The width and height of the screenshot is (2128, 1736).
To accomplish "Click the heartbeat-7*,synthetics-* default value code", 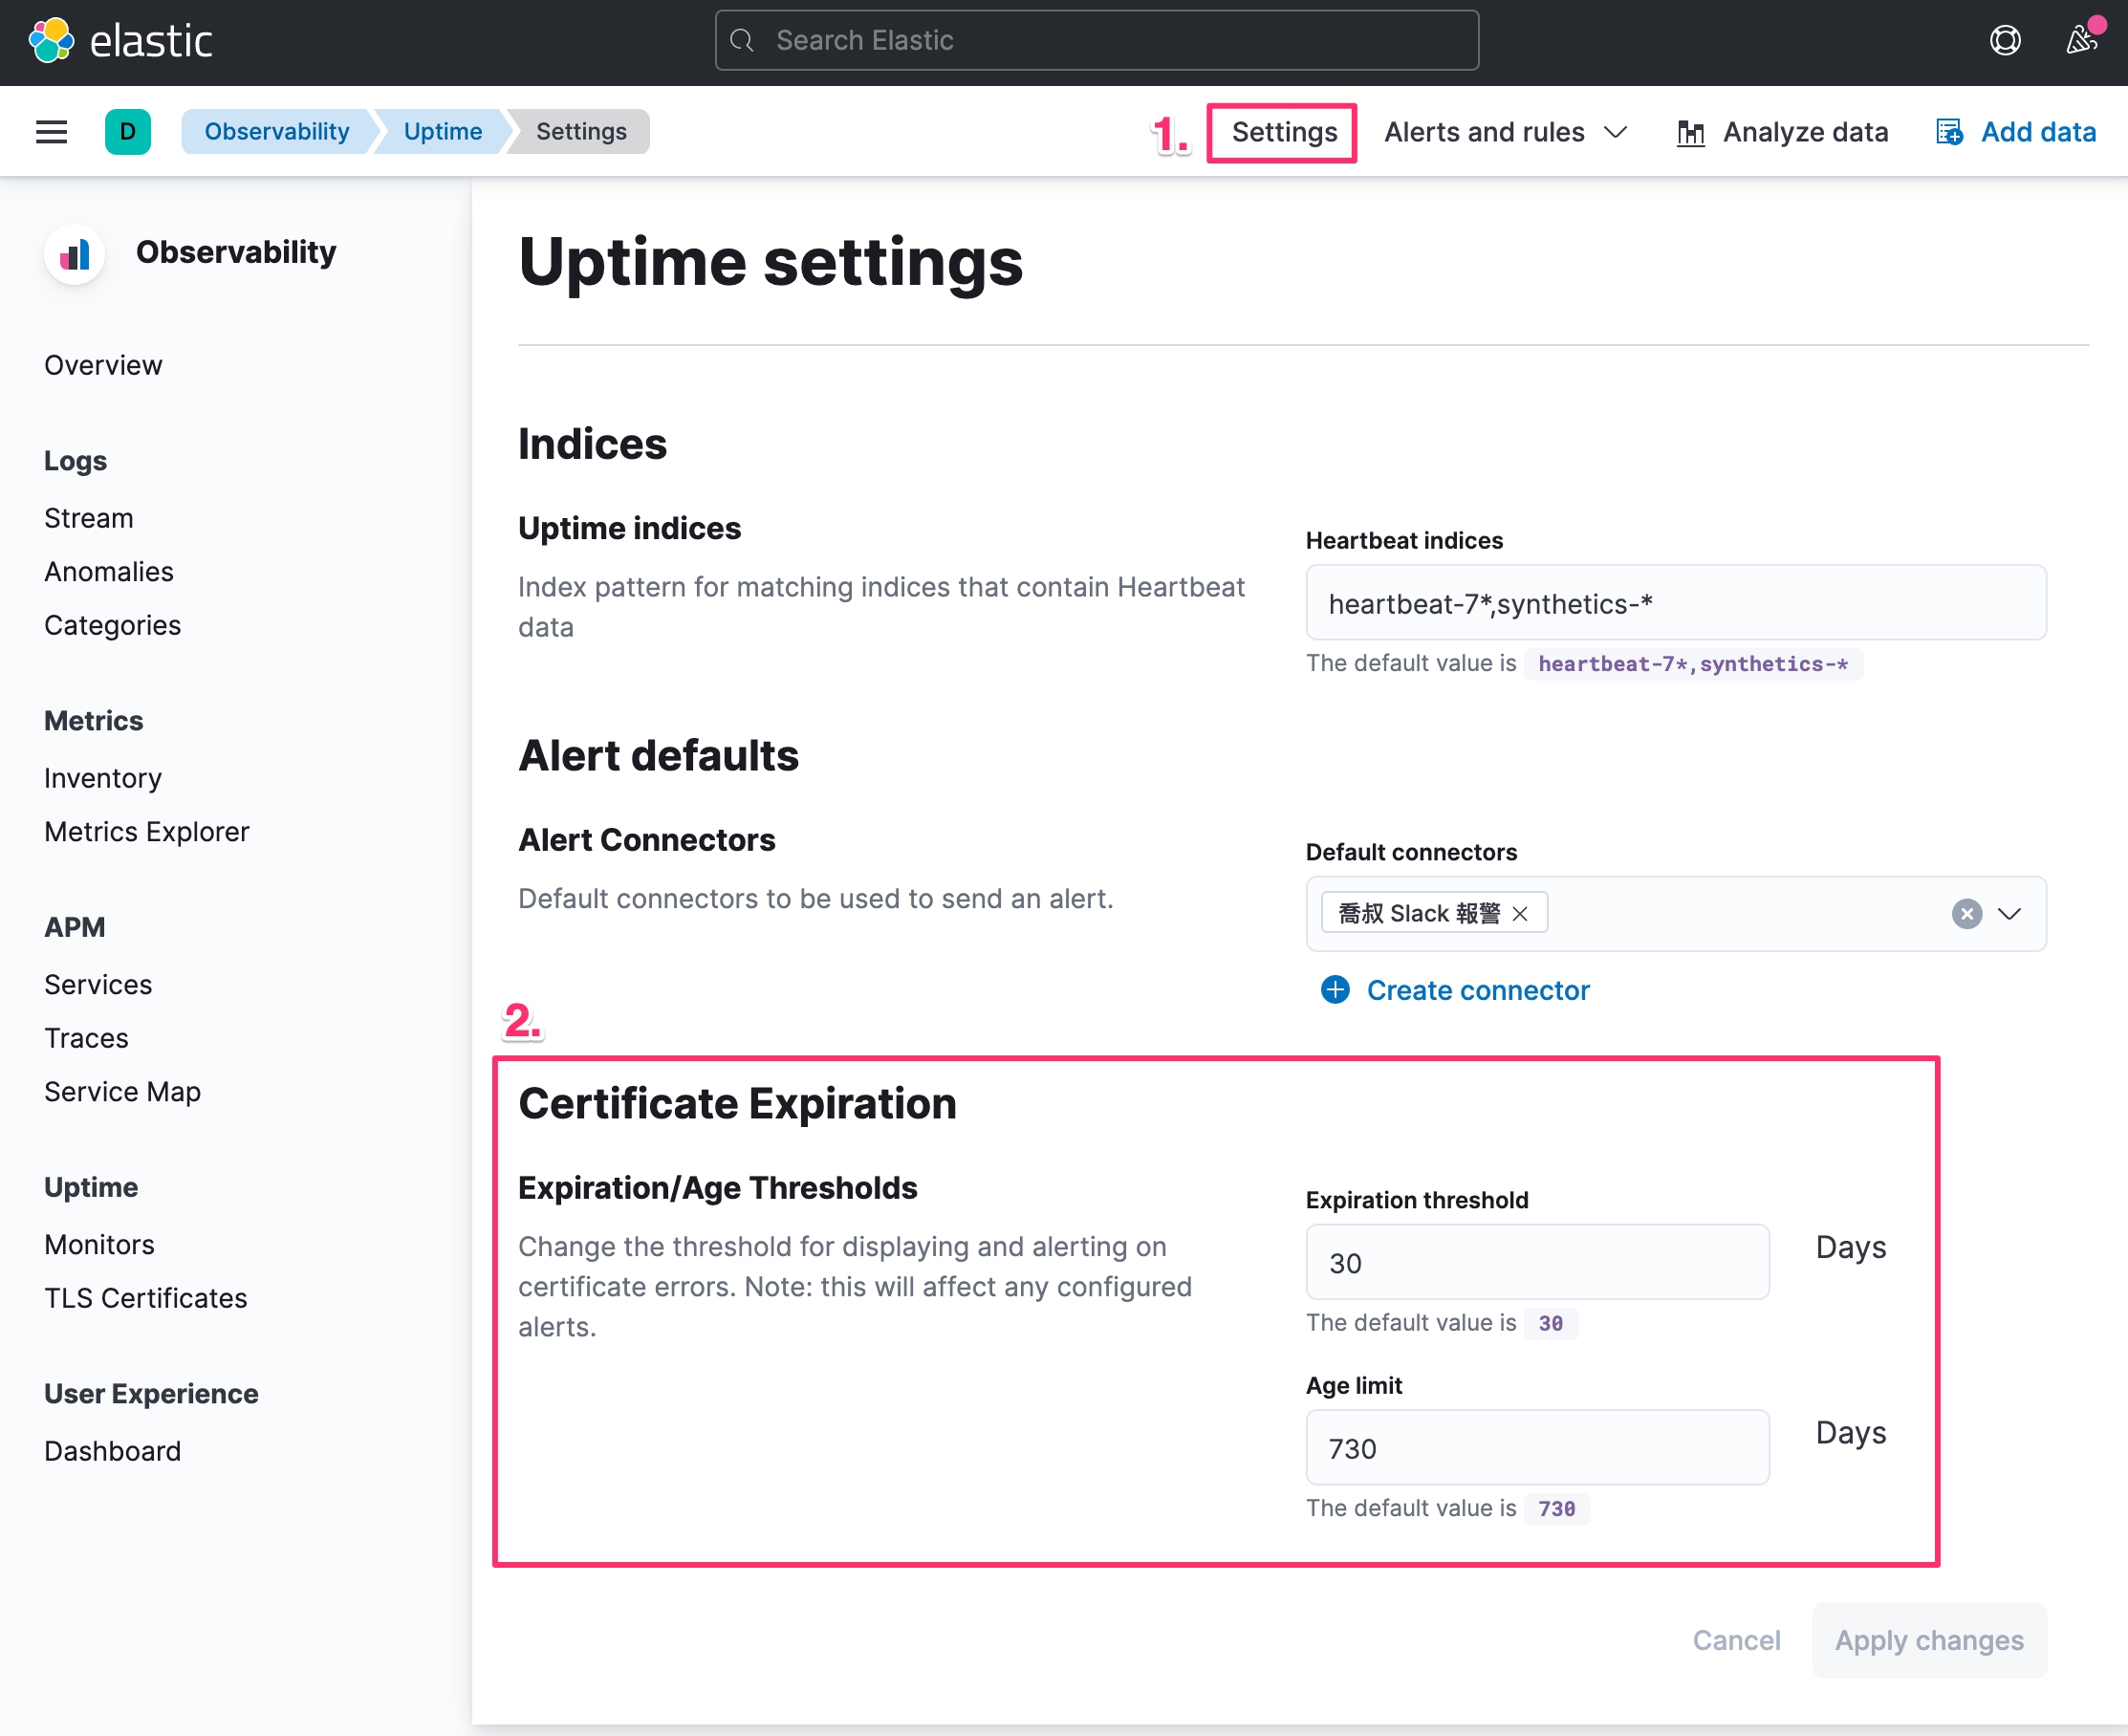I will pyautogui.click(x=1693, y=663).
